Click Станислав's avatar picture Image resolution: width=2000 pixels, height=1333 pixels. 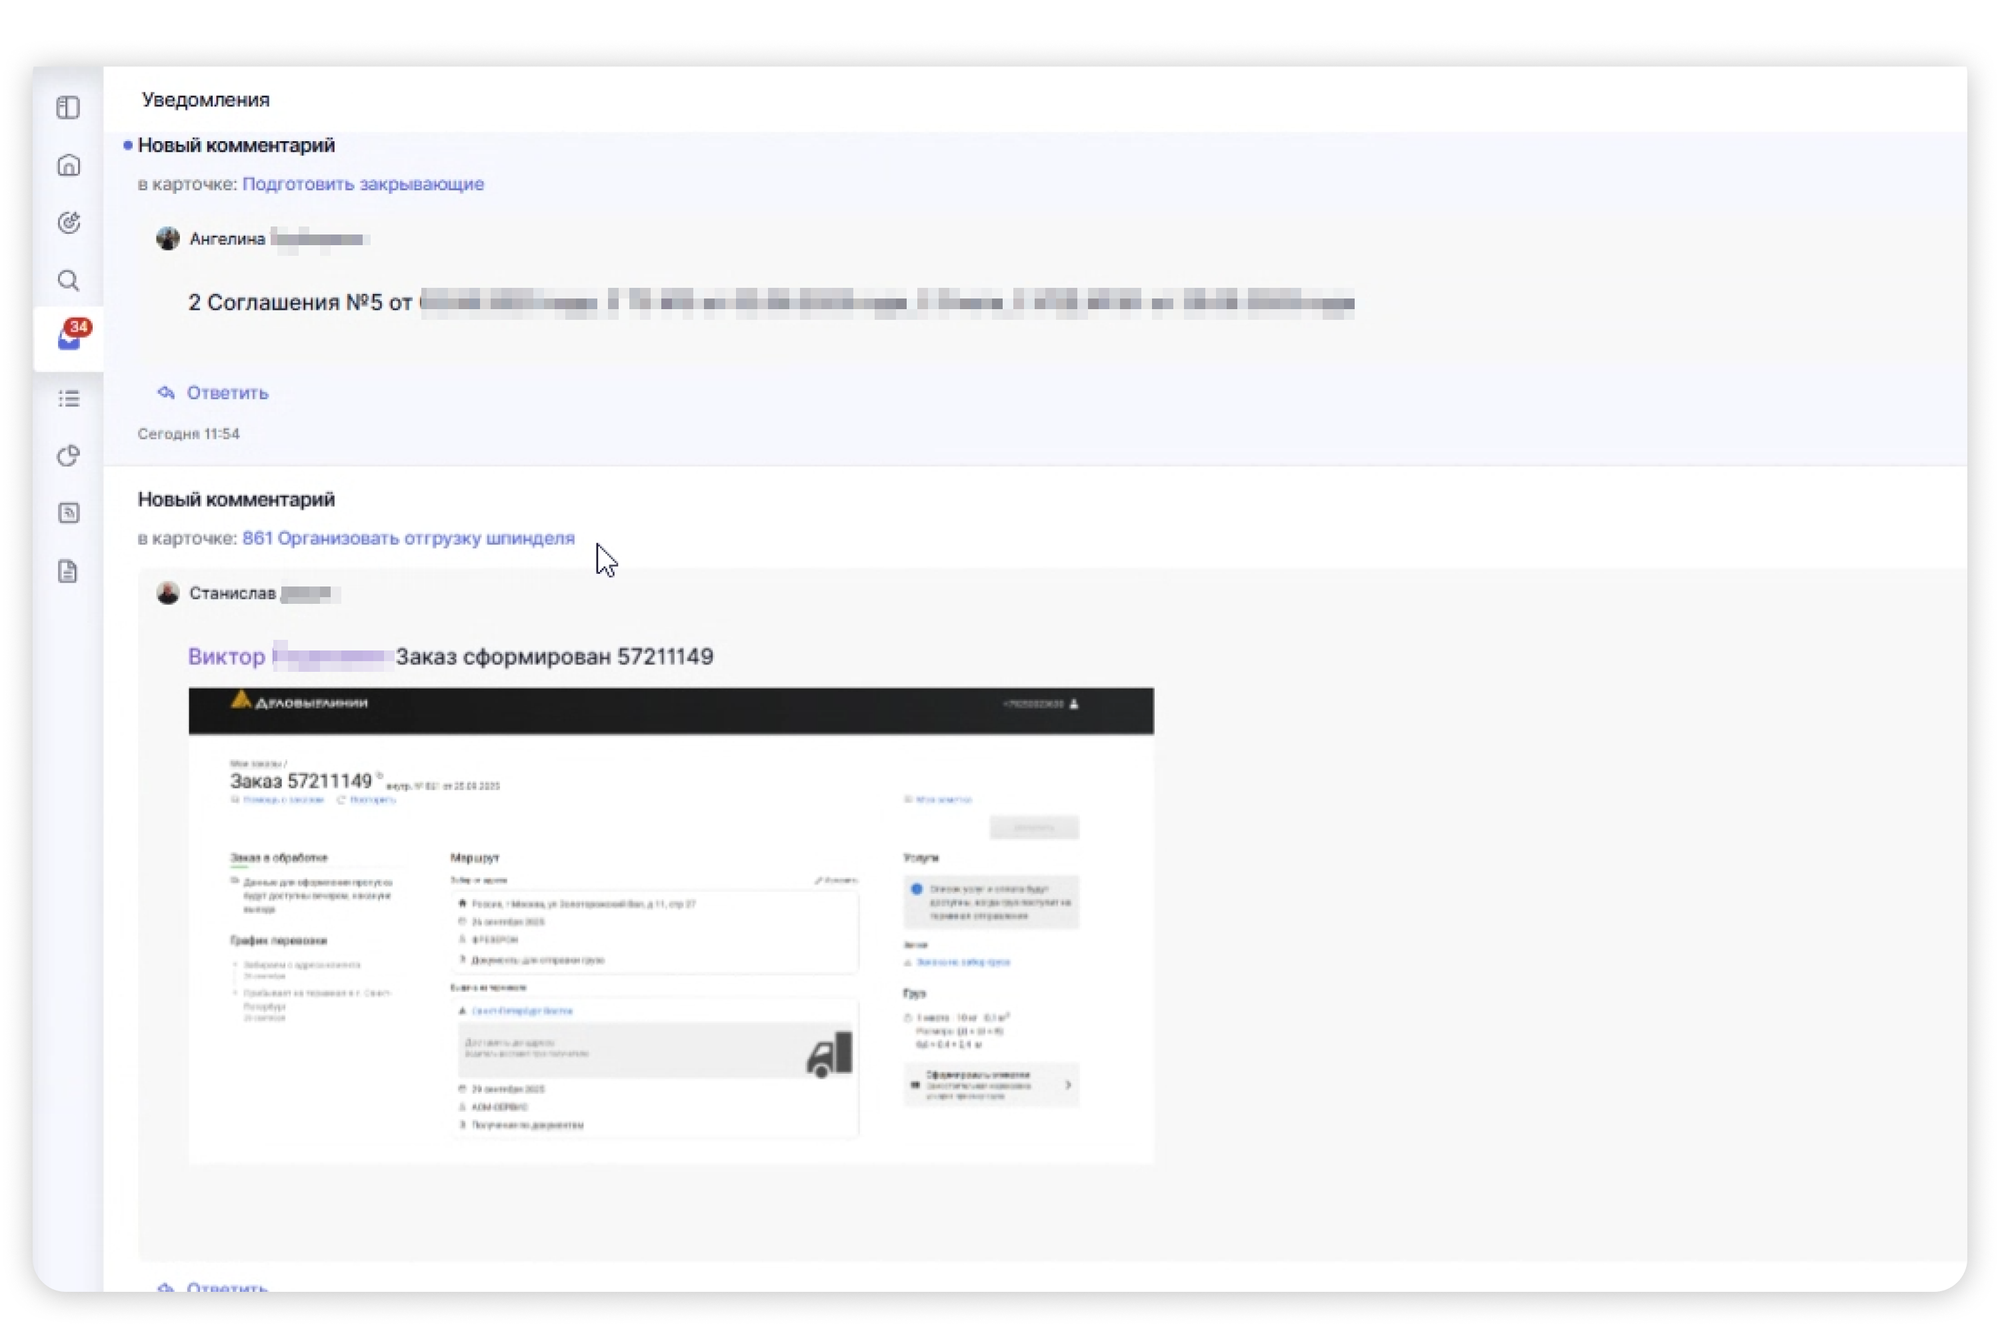pyautogui.click(x=167, y=593)
